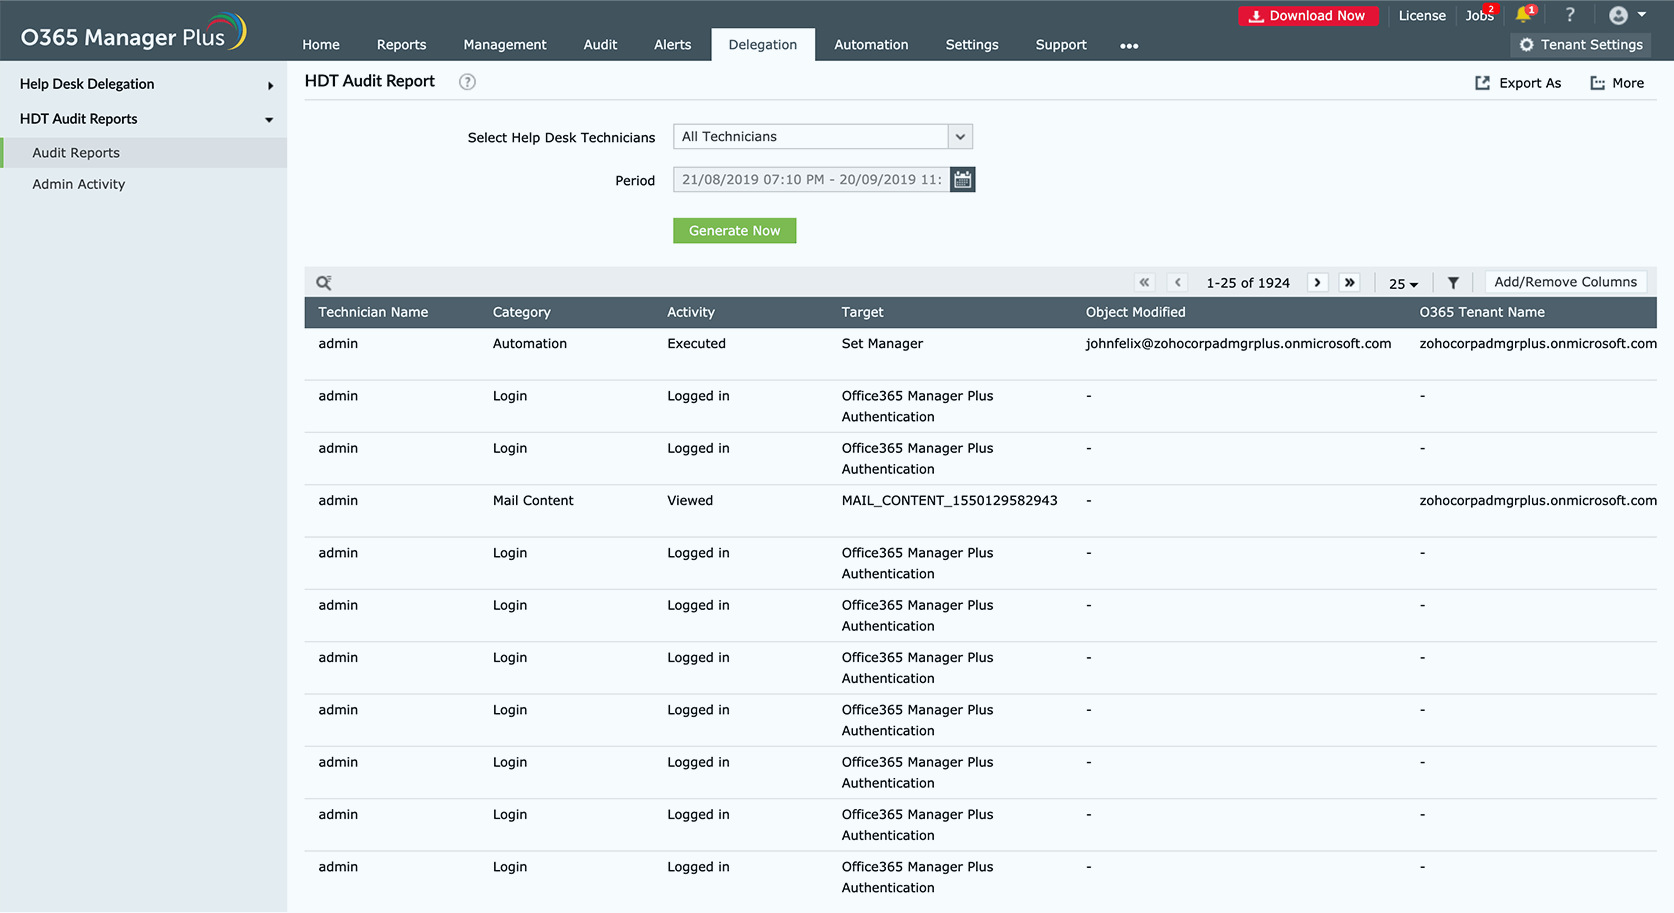
Task: Select the Delegation tab
Action: coord(763,45)
